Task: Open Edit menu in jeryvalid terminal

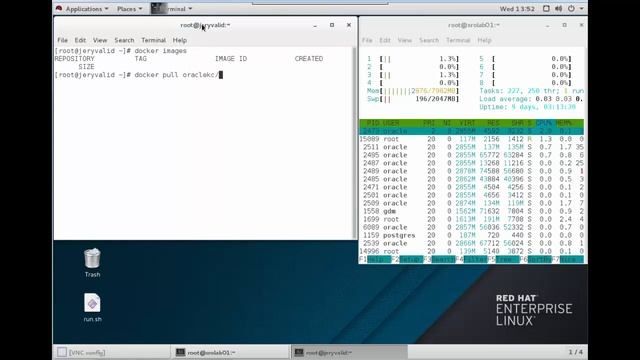Action: (x=80, y=40)
